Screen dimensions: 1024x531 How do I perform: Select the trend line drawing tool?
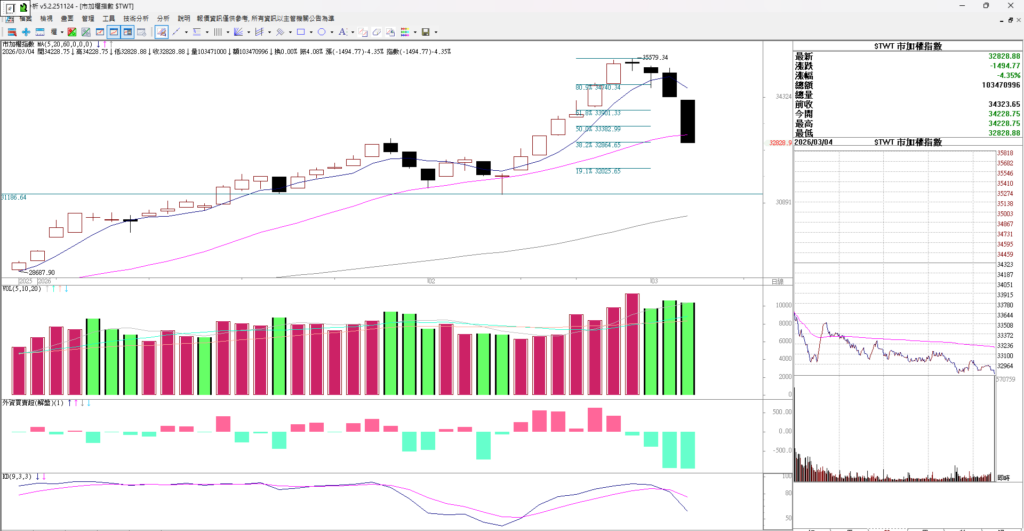click(176, 32)
